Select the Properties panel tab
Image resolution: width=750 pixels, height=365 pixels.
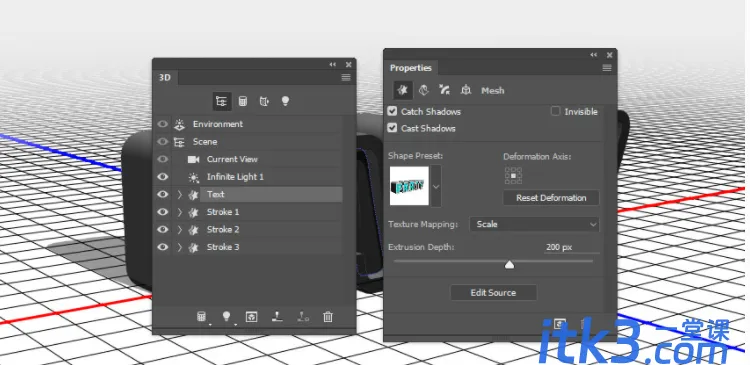click(410, 68)
